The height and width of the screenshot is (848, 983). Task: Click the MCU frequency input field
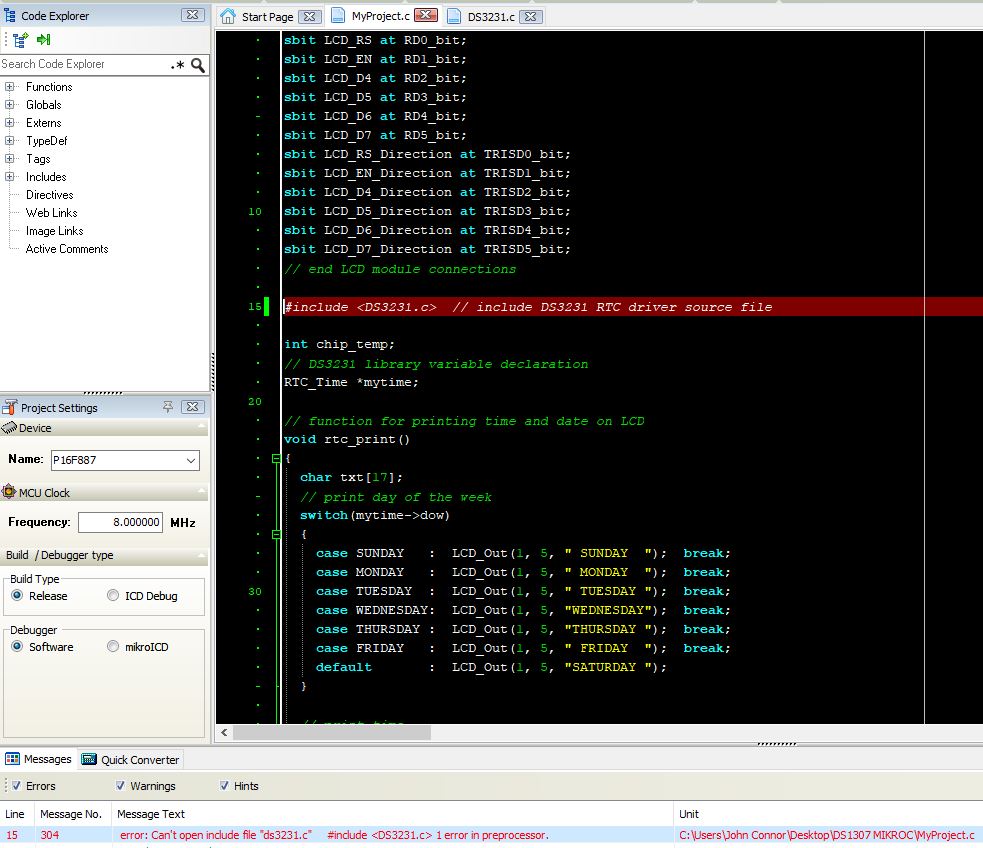[x=120, y=522]
